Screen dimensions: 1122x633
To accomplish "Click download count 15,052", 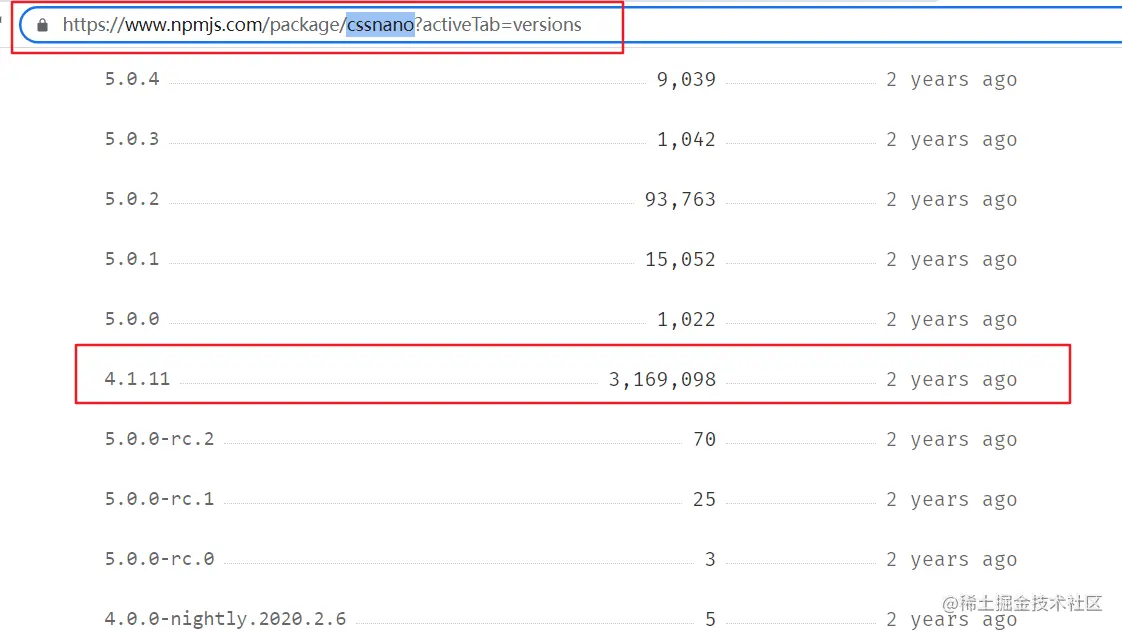I will click(680, 260).
